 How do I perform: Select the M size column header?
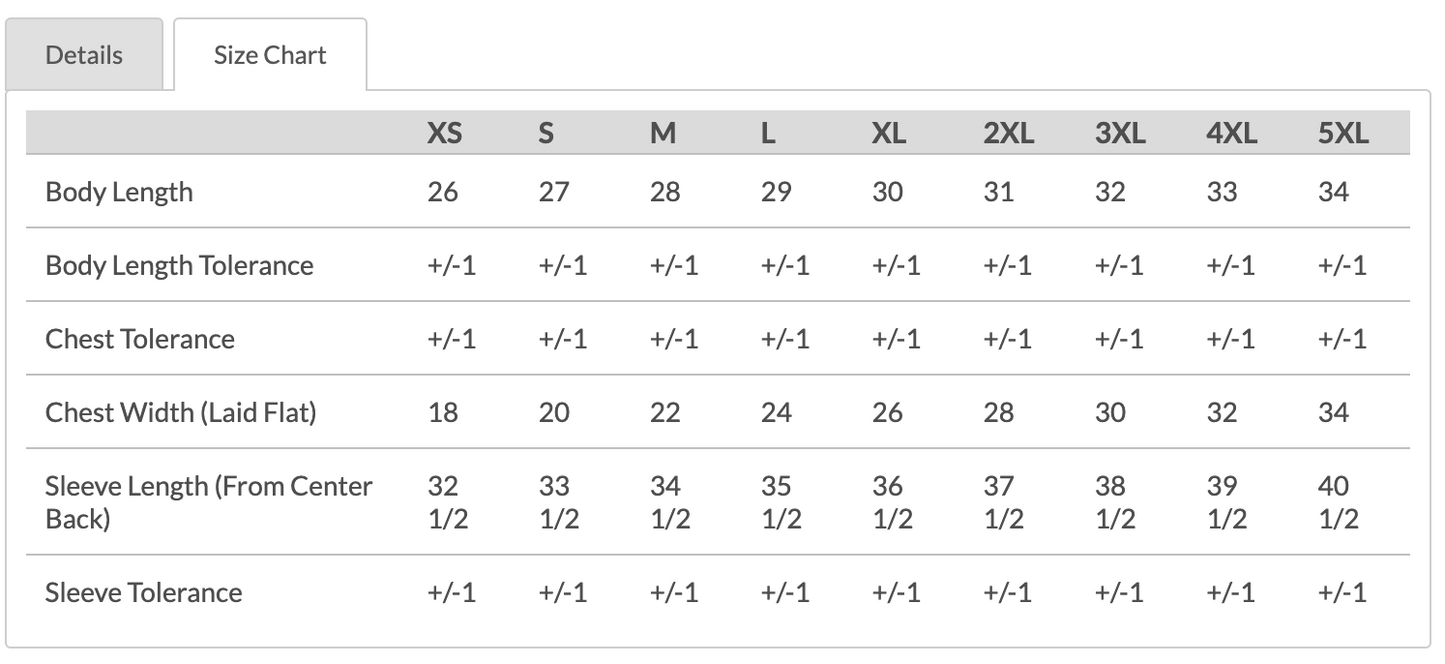click(x=663, y=133)
